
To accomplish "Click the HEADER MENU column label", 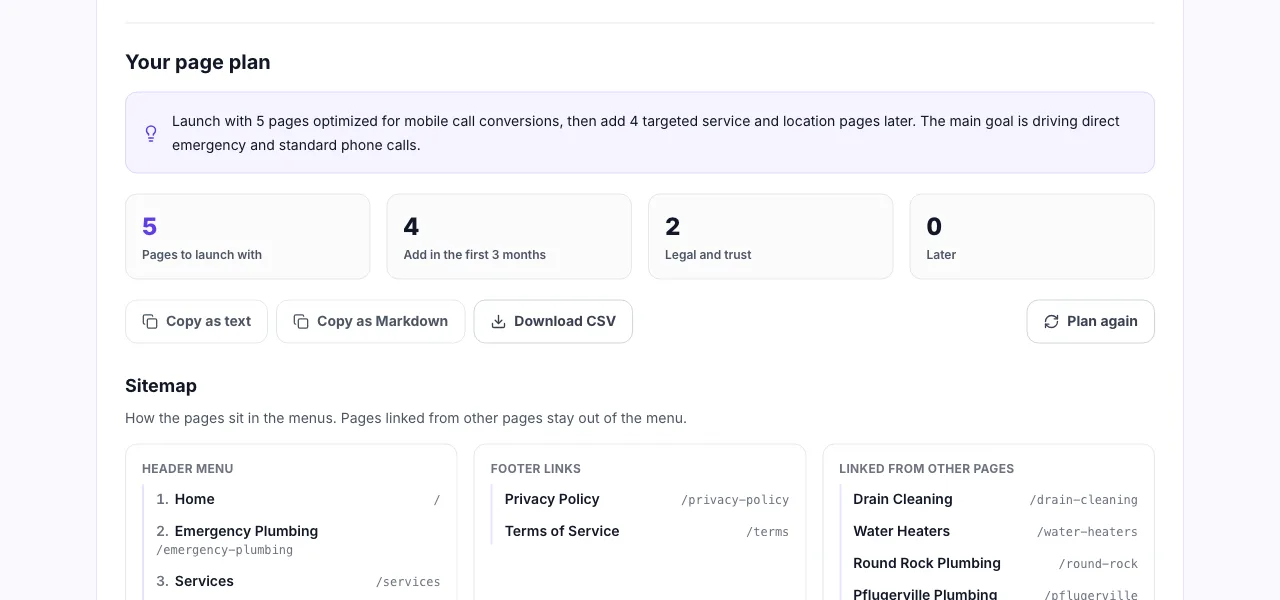I will tap(188, 469).
